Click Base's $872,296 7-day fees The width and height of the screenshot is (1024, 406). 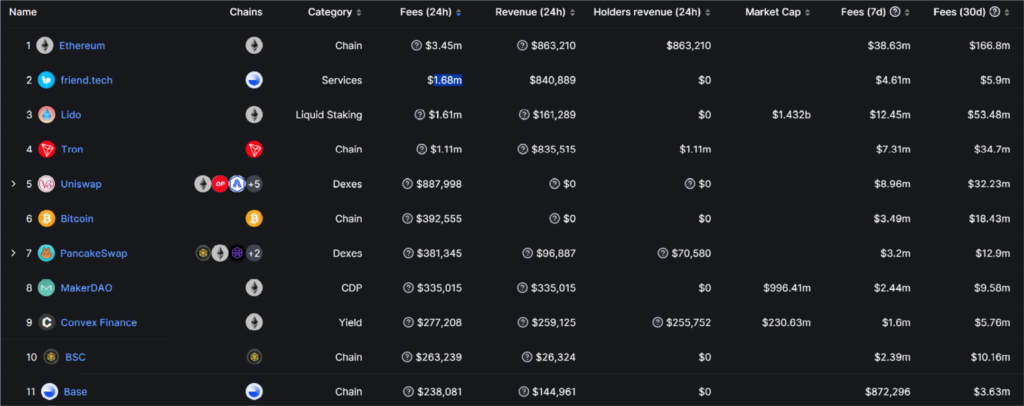(887, 392)
